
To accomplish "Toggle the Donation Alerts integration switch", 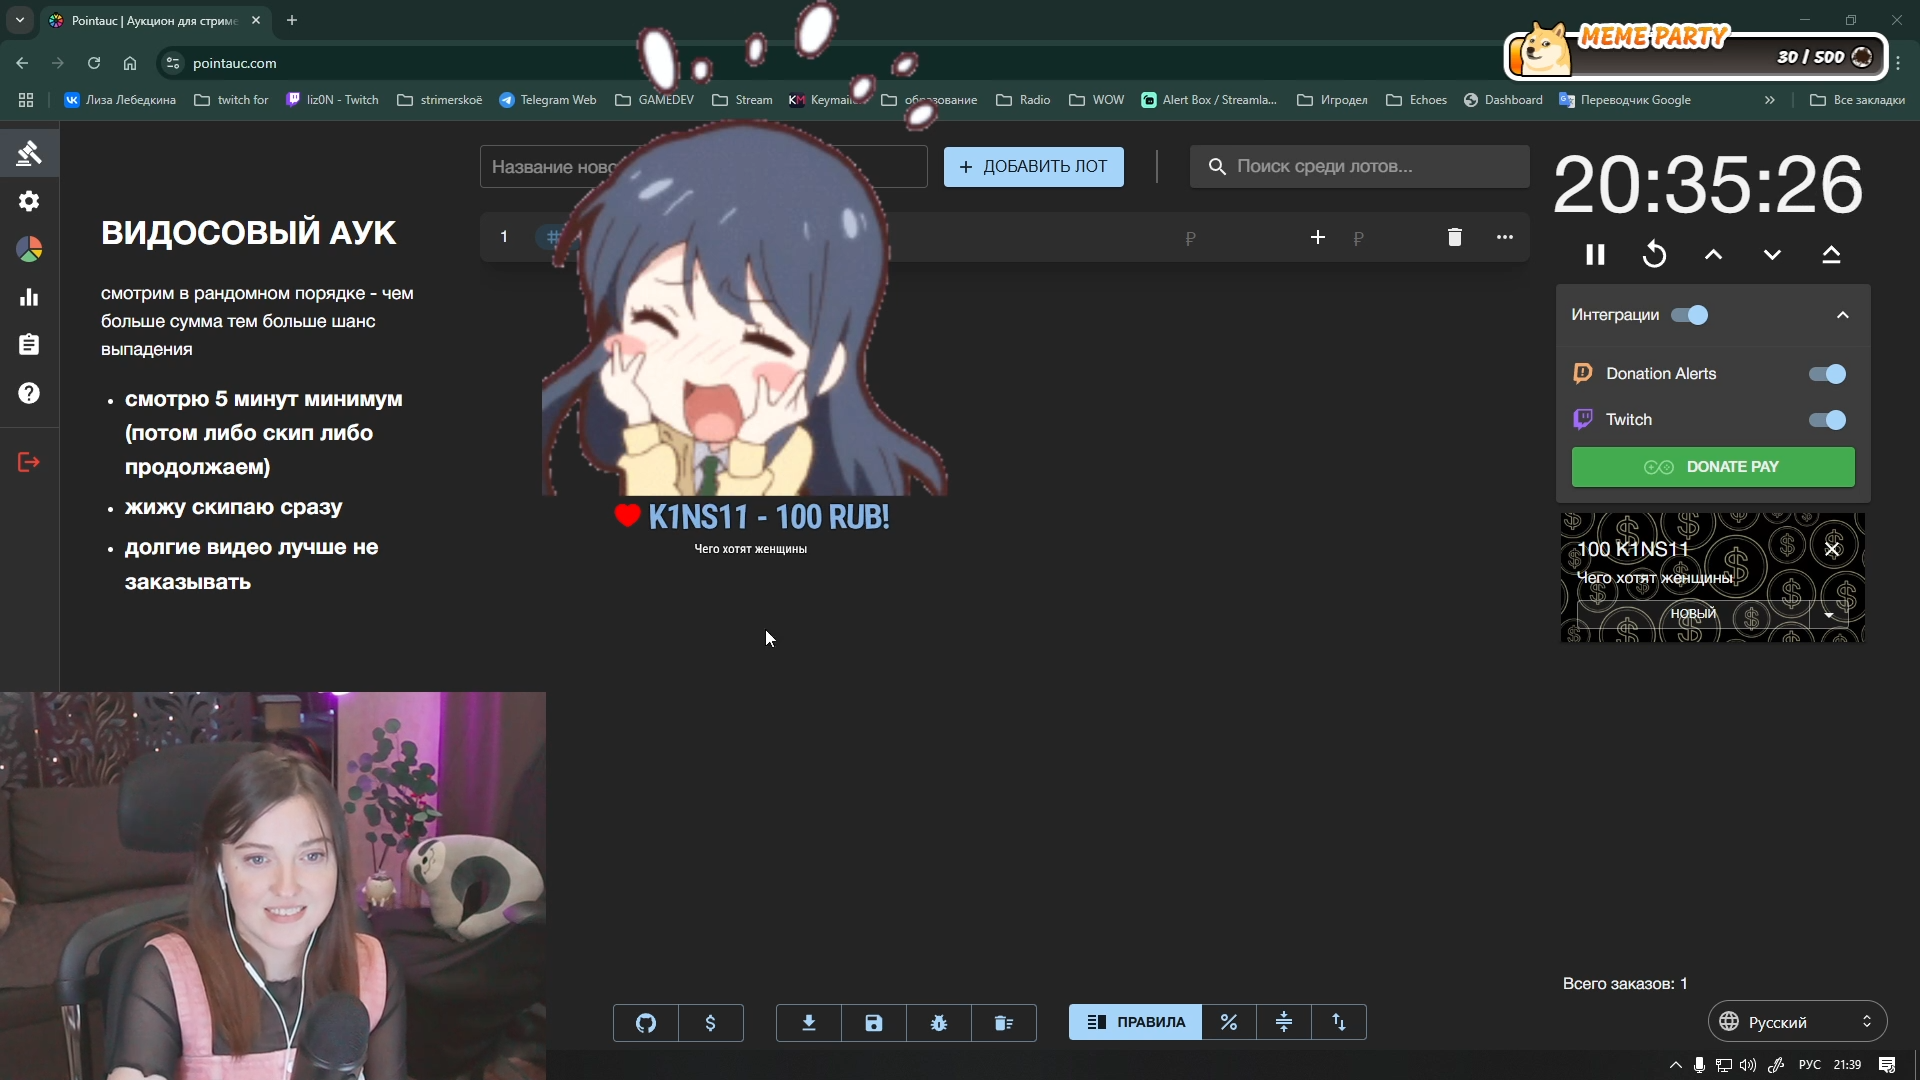I will pos(1827,374).
